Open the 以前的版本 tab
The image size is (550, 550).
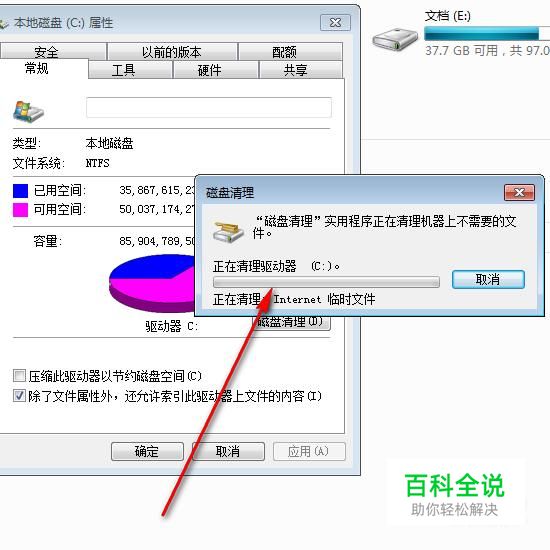172,52
